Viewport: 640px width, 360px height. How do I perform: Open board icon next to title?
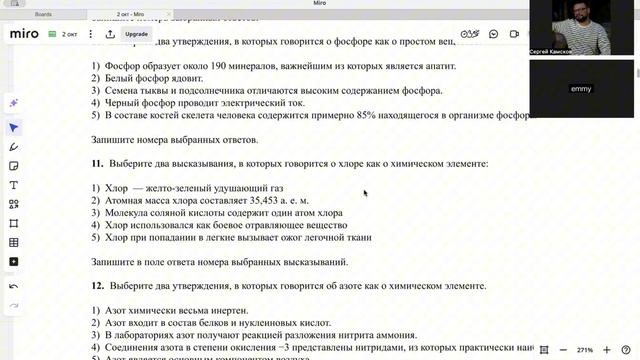click(x=52, y=34)
